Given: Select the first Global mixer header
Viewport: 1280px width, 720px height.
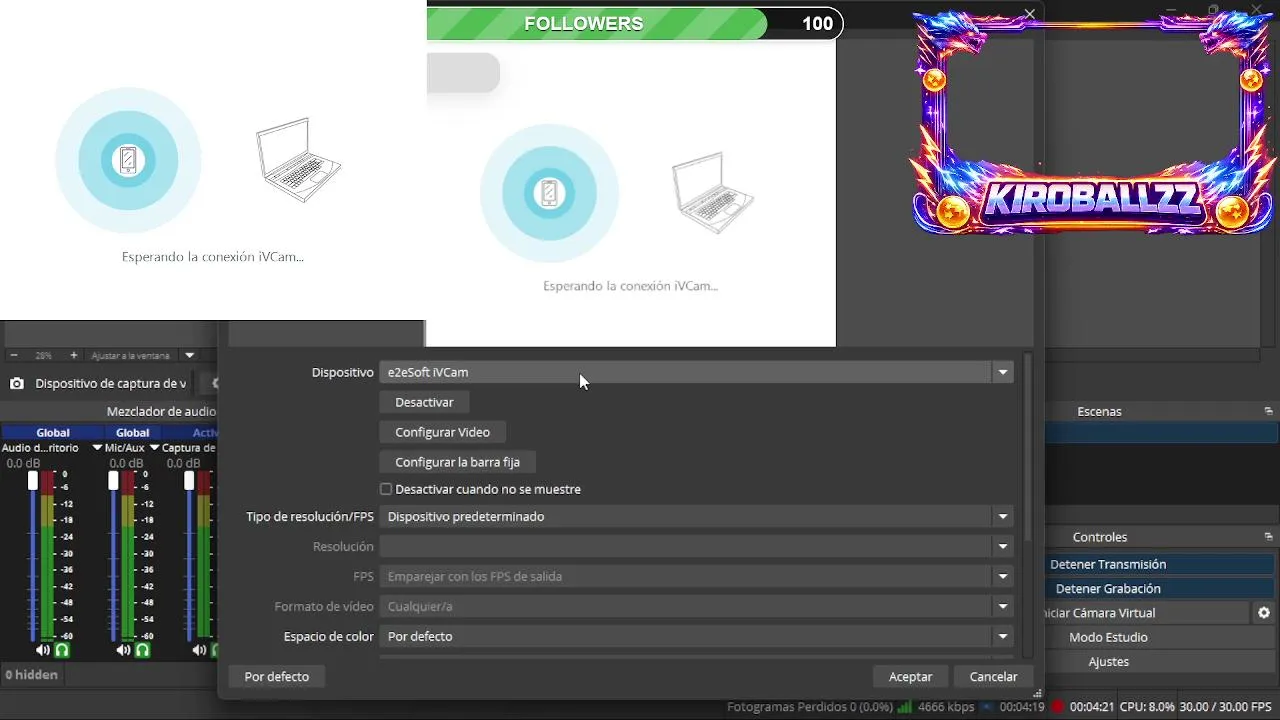Looking at the screenshot, I should click(x=53, y=433).
